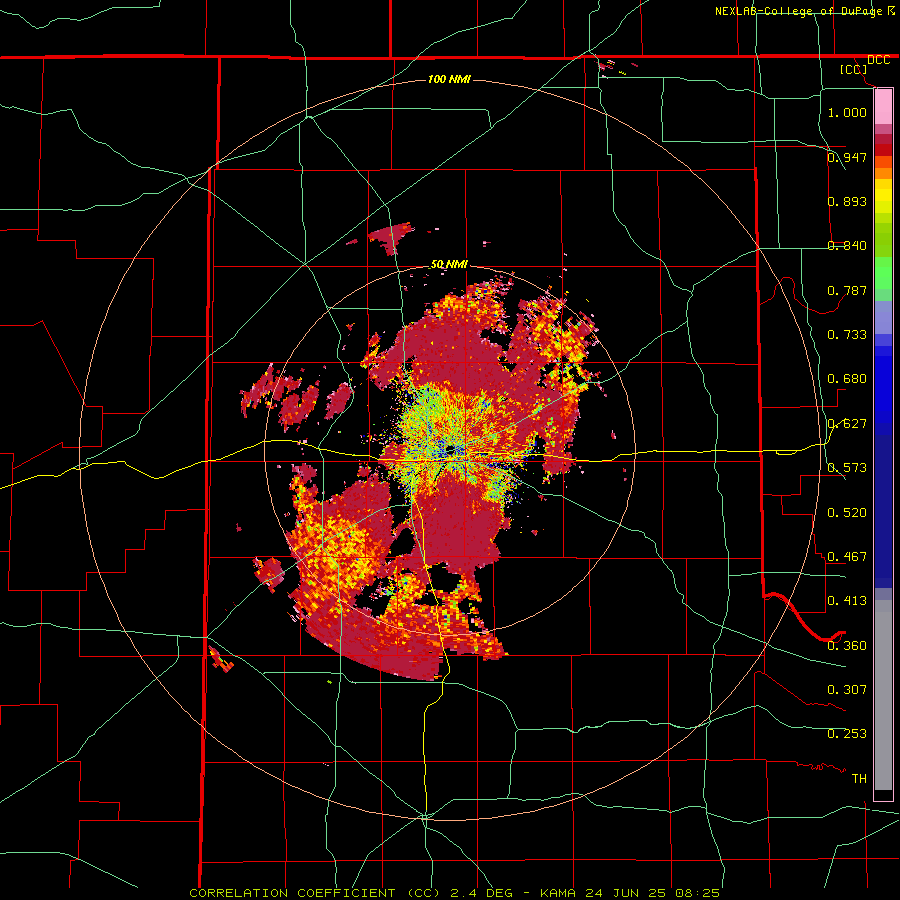Click the 100 NMI range ring label
The height and width of the screenshot is (900, 900).
click(x=449, y=79)
